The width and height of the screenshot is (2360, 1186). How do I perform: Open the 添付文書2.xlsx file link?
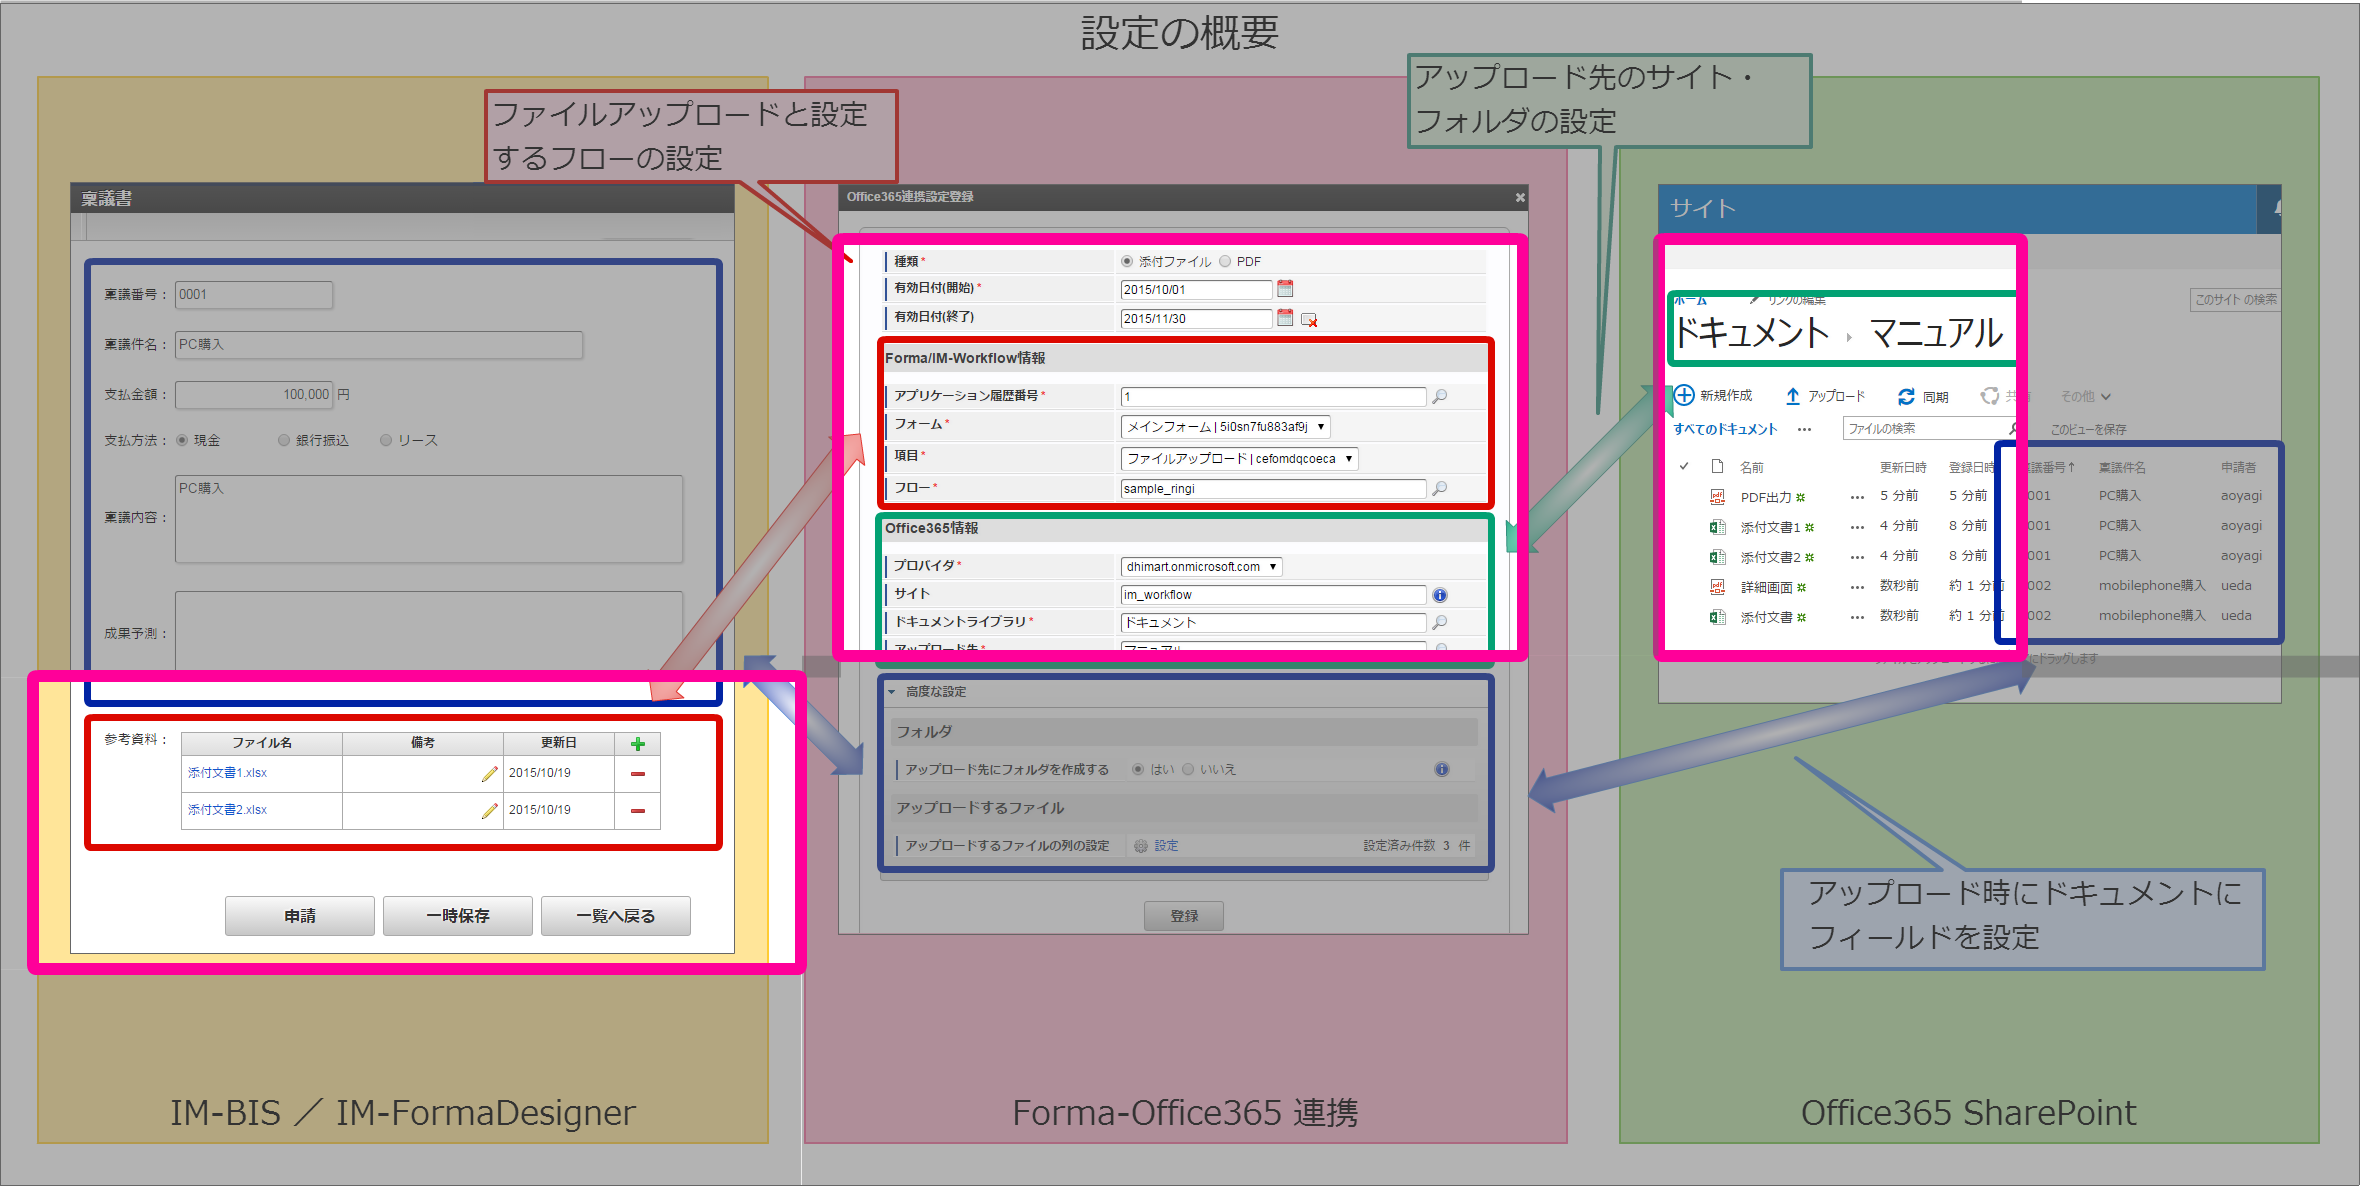(x=226, y=810)
